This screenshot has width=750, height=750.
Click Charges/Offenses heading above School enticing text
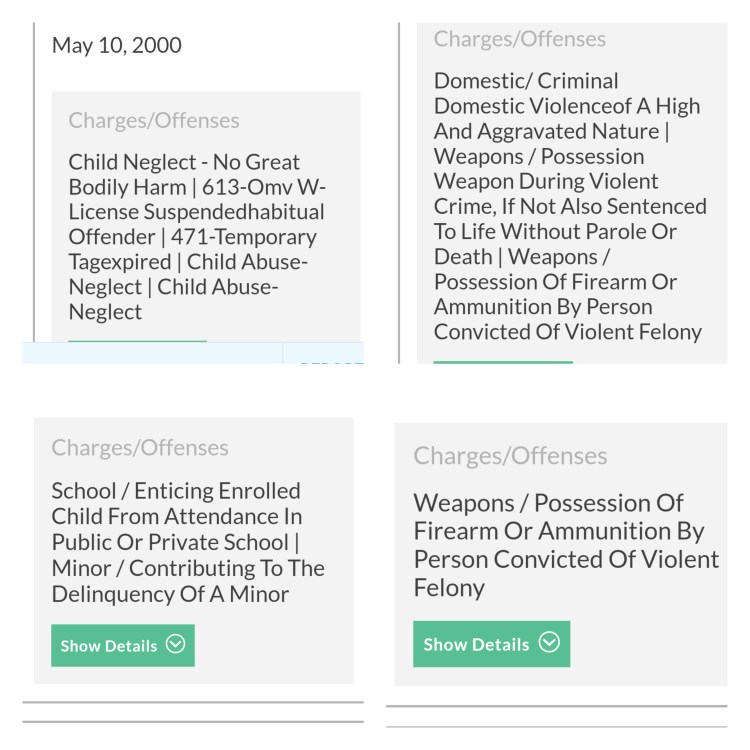[x=140, y=448]
